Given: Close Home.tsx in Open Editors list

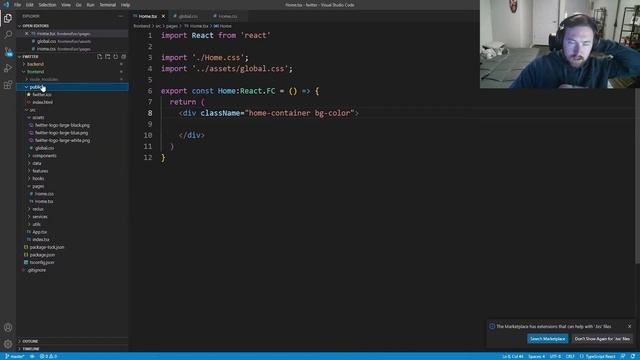Looking at the screenshot, I should click(x=27, y=33).
